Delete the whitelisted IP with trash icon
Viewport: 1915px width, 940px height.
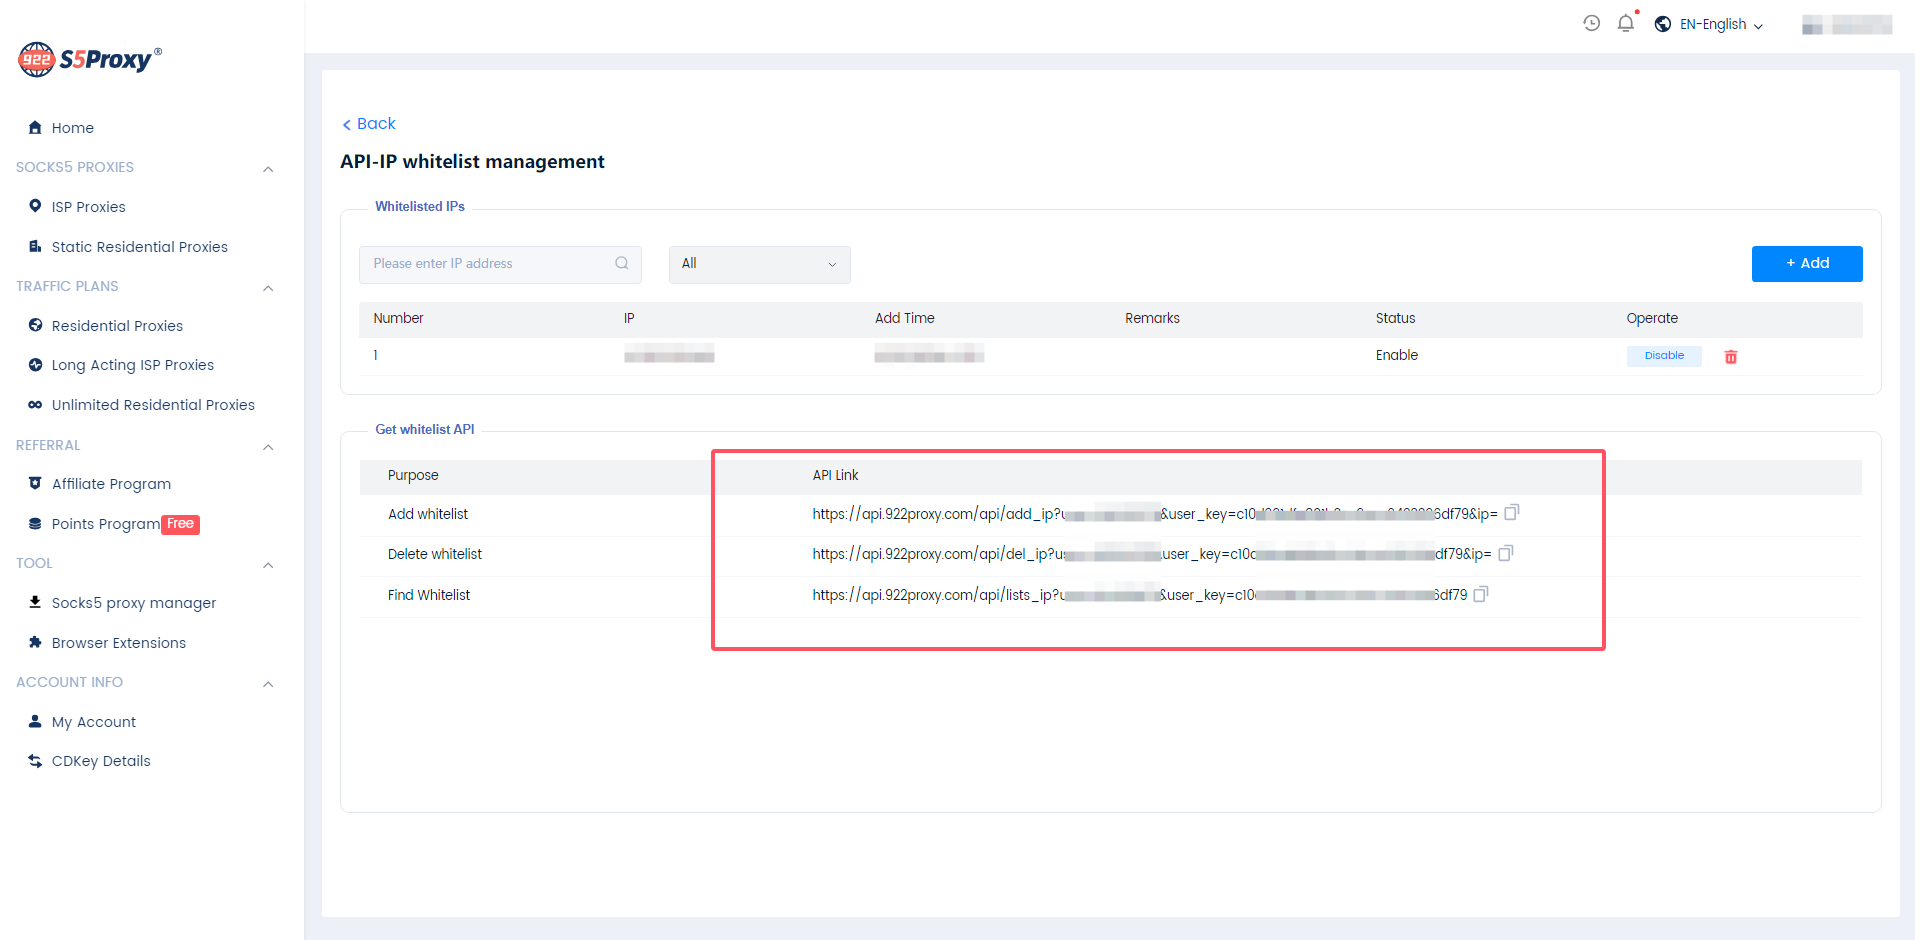1731,357
